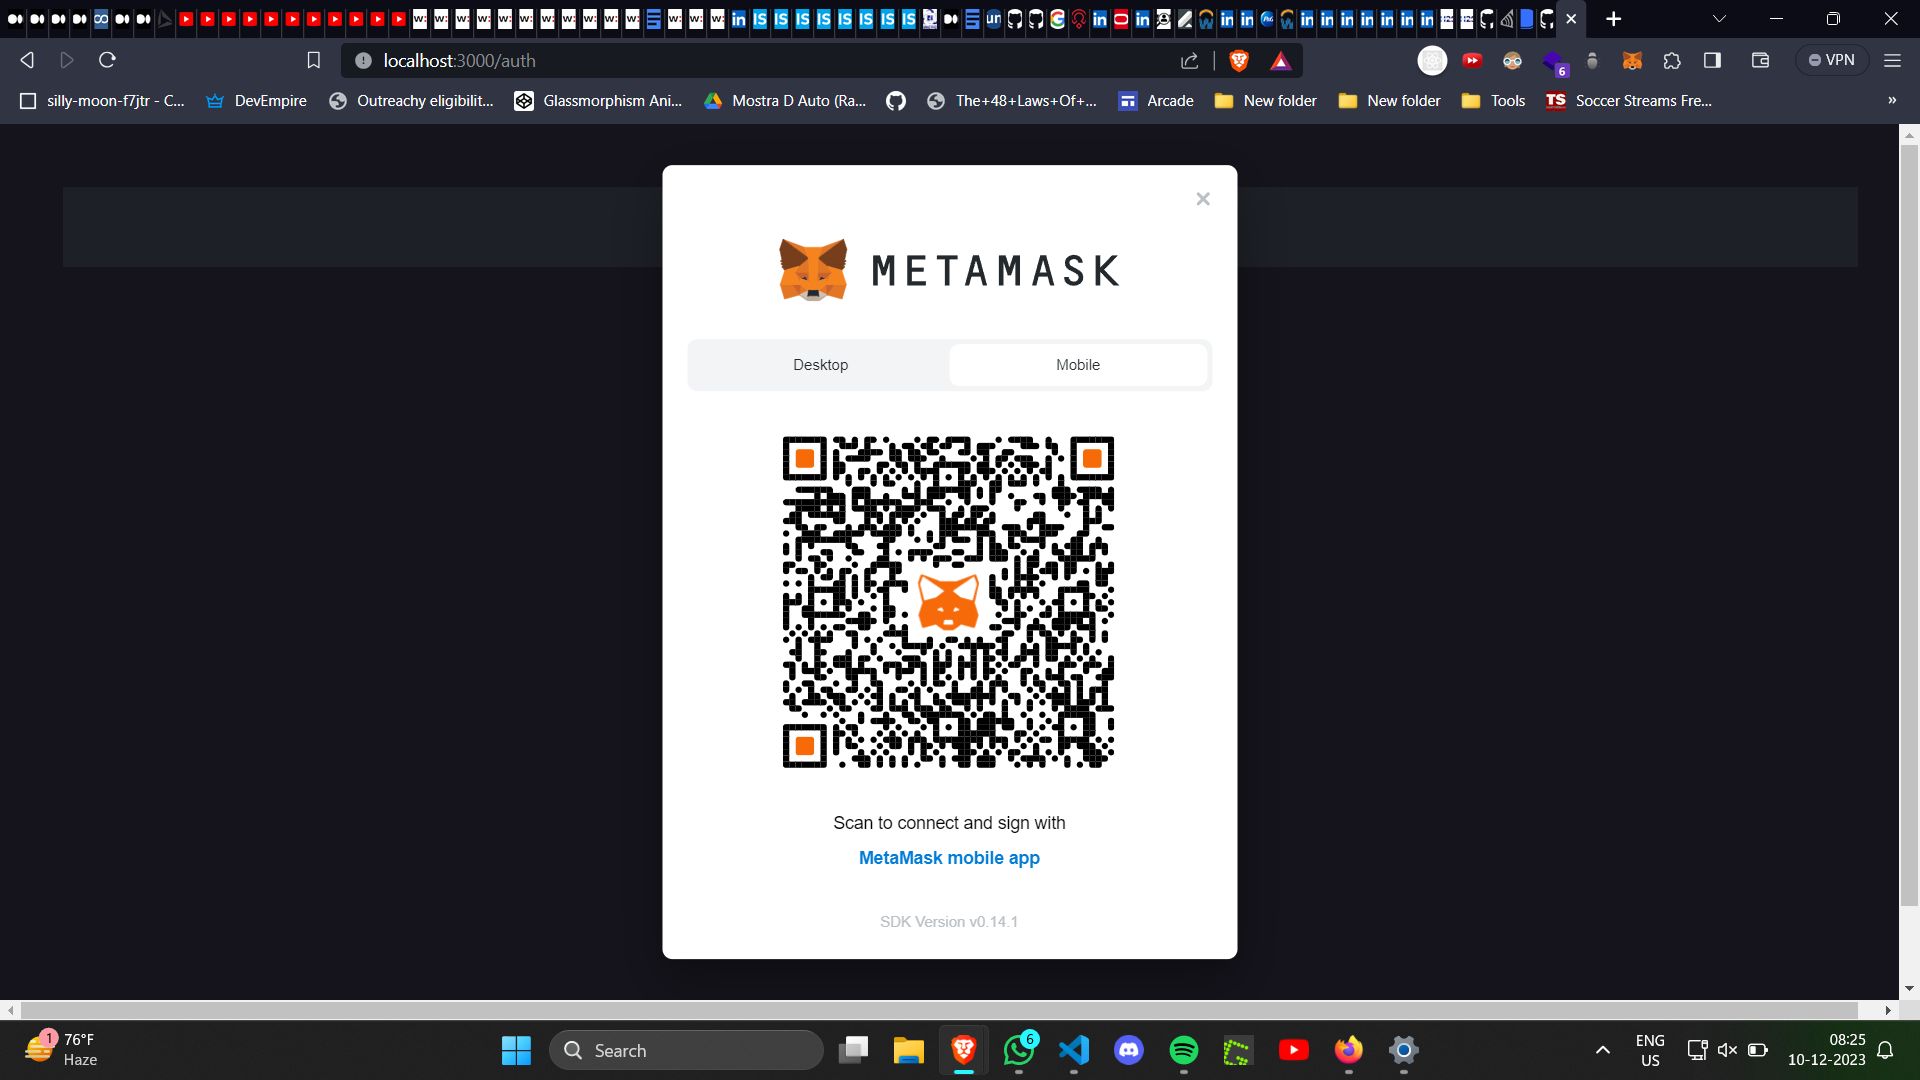Close the MetaMask connect modal
Viewport: 1920px width, 1080px height.
[x=1203, y=198]
